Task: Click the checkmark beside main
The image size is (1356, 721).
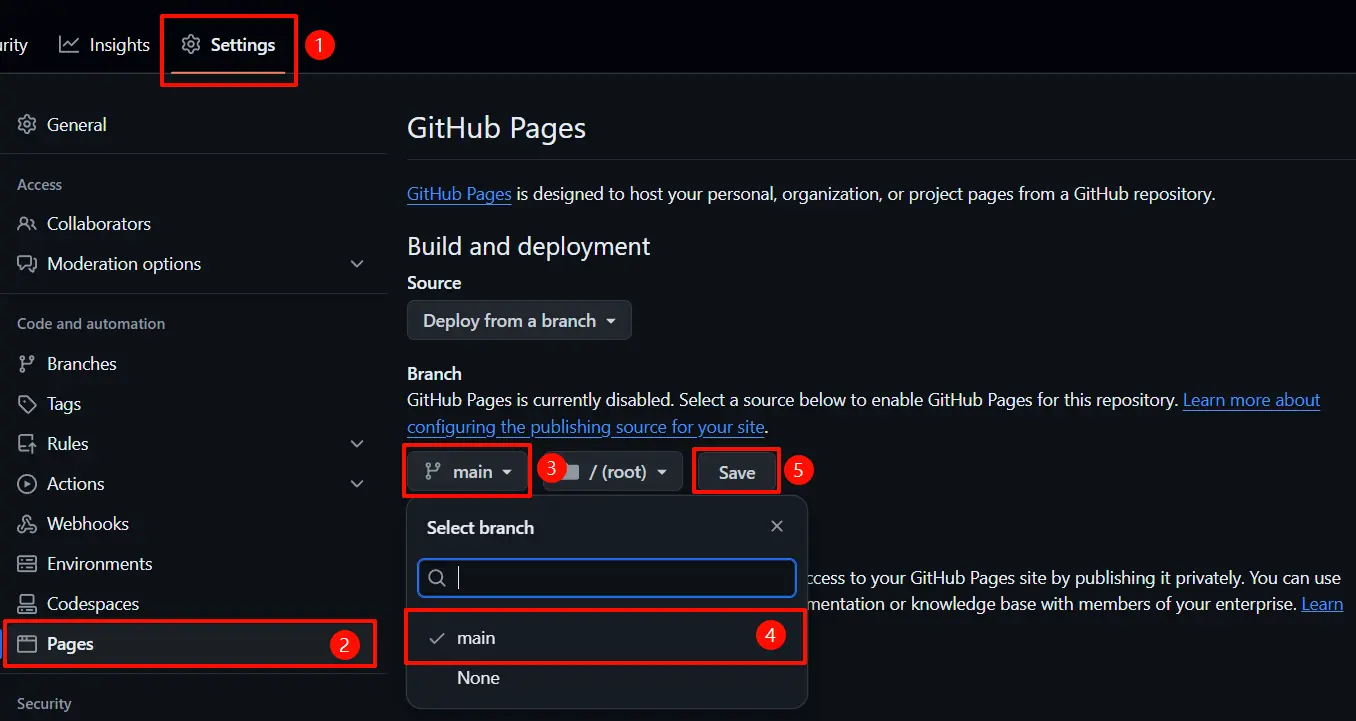Action: [436, 638]
